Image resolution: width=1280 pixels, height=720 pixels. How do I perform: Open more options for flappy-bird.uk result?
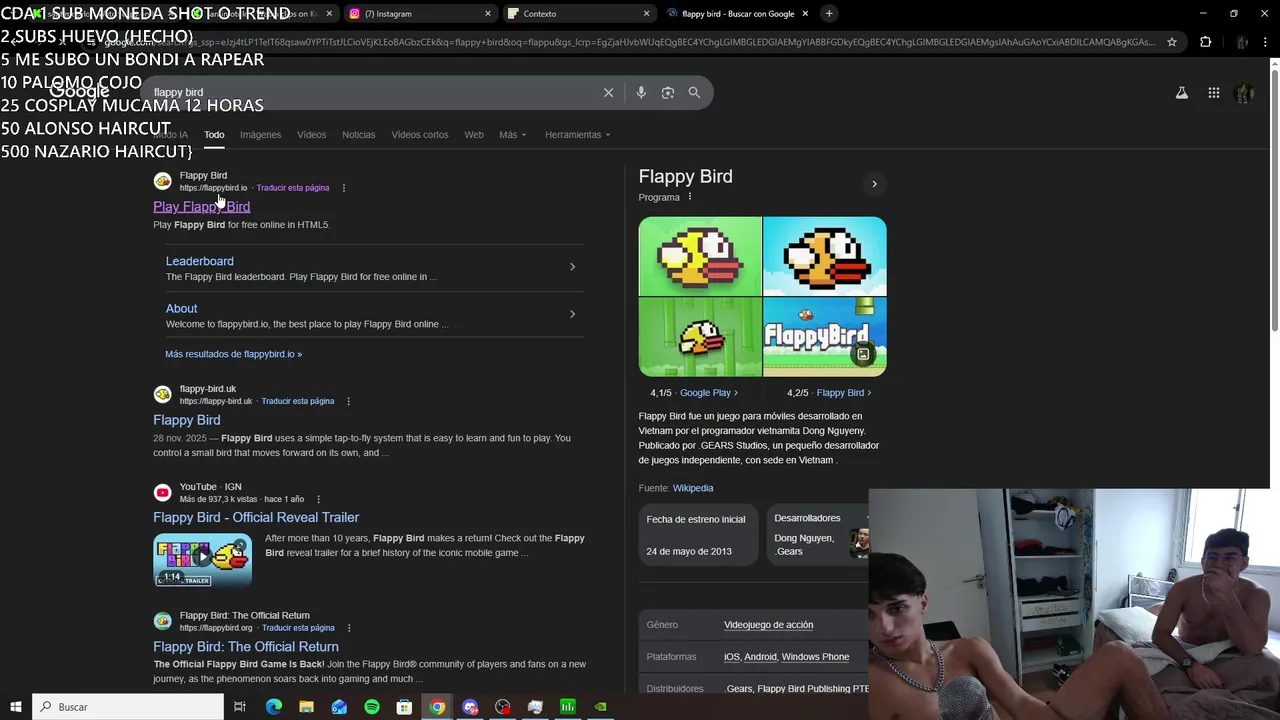[x=348, y=401]
